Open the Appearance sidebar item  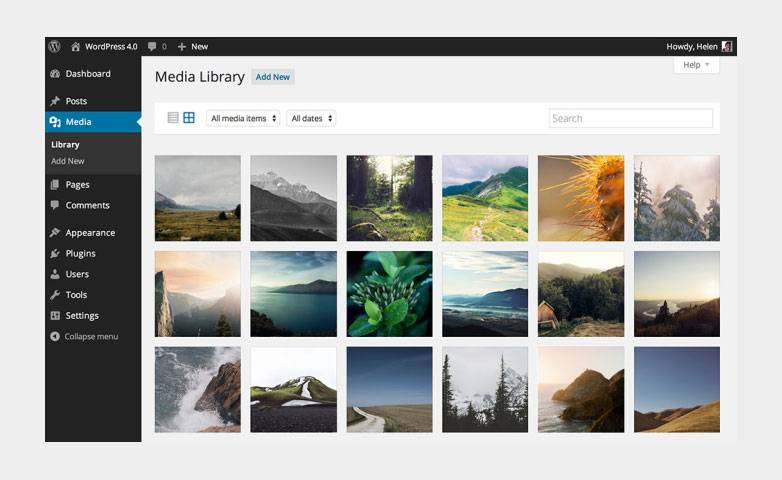click(90, 233)
